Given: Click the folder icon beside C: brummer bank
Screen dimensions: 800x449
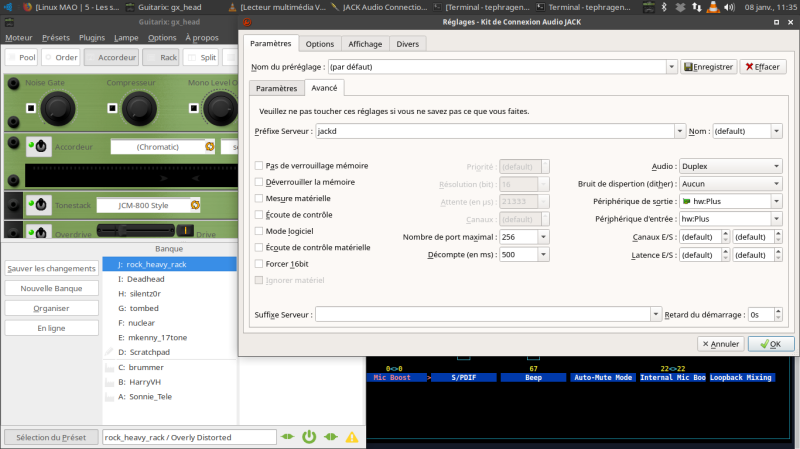Looking at the screenshot, I should [x=109, y=367].
